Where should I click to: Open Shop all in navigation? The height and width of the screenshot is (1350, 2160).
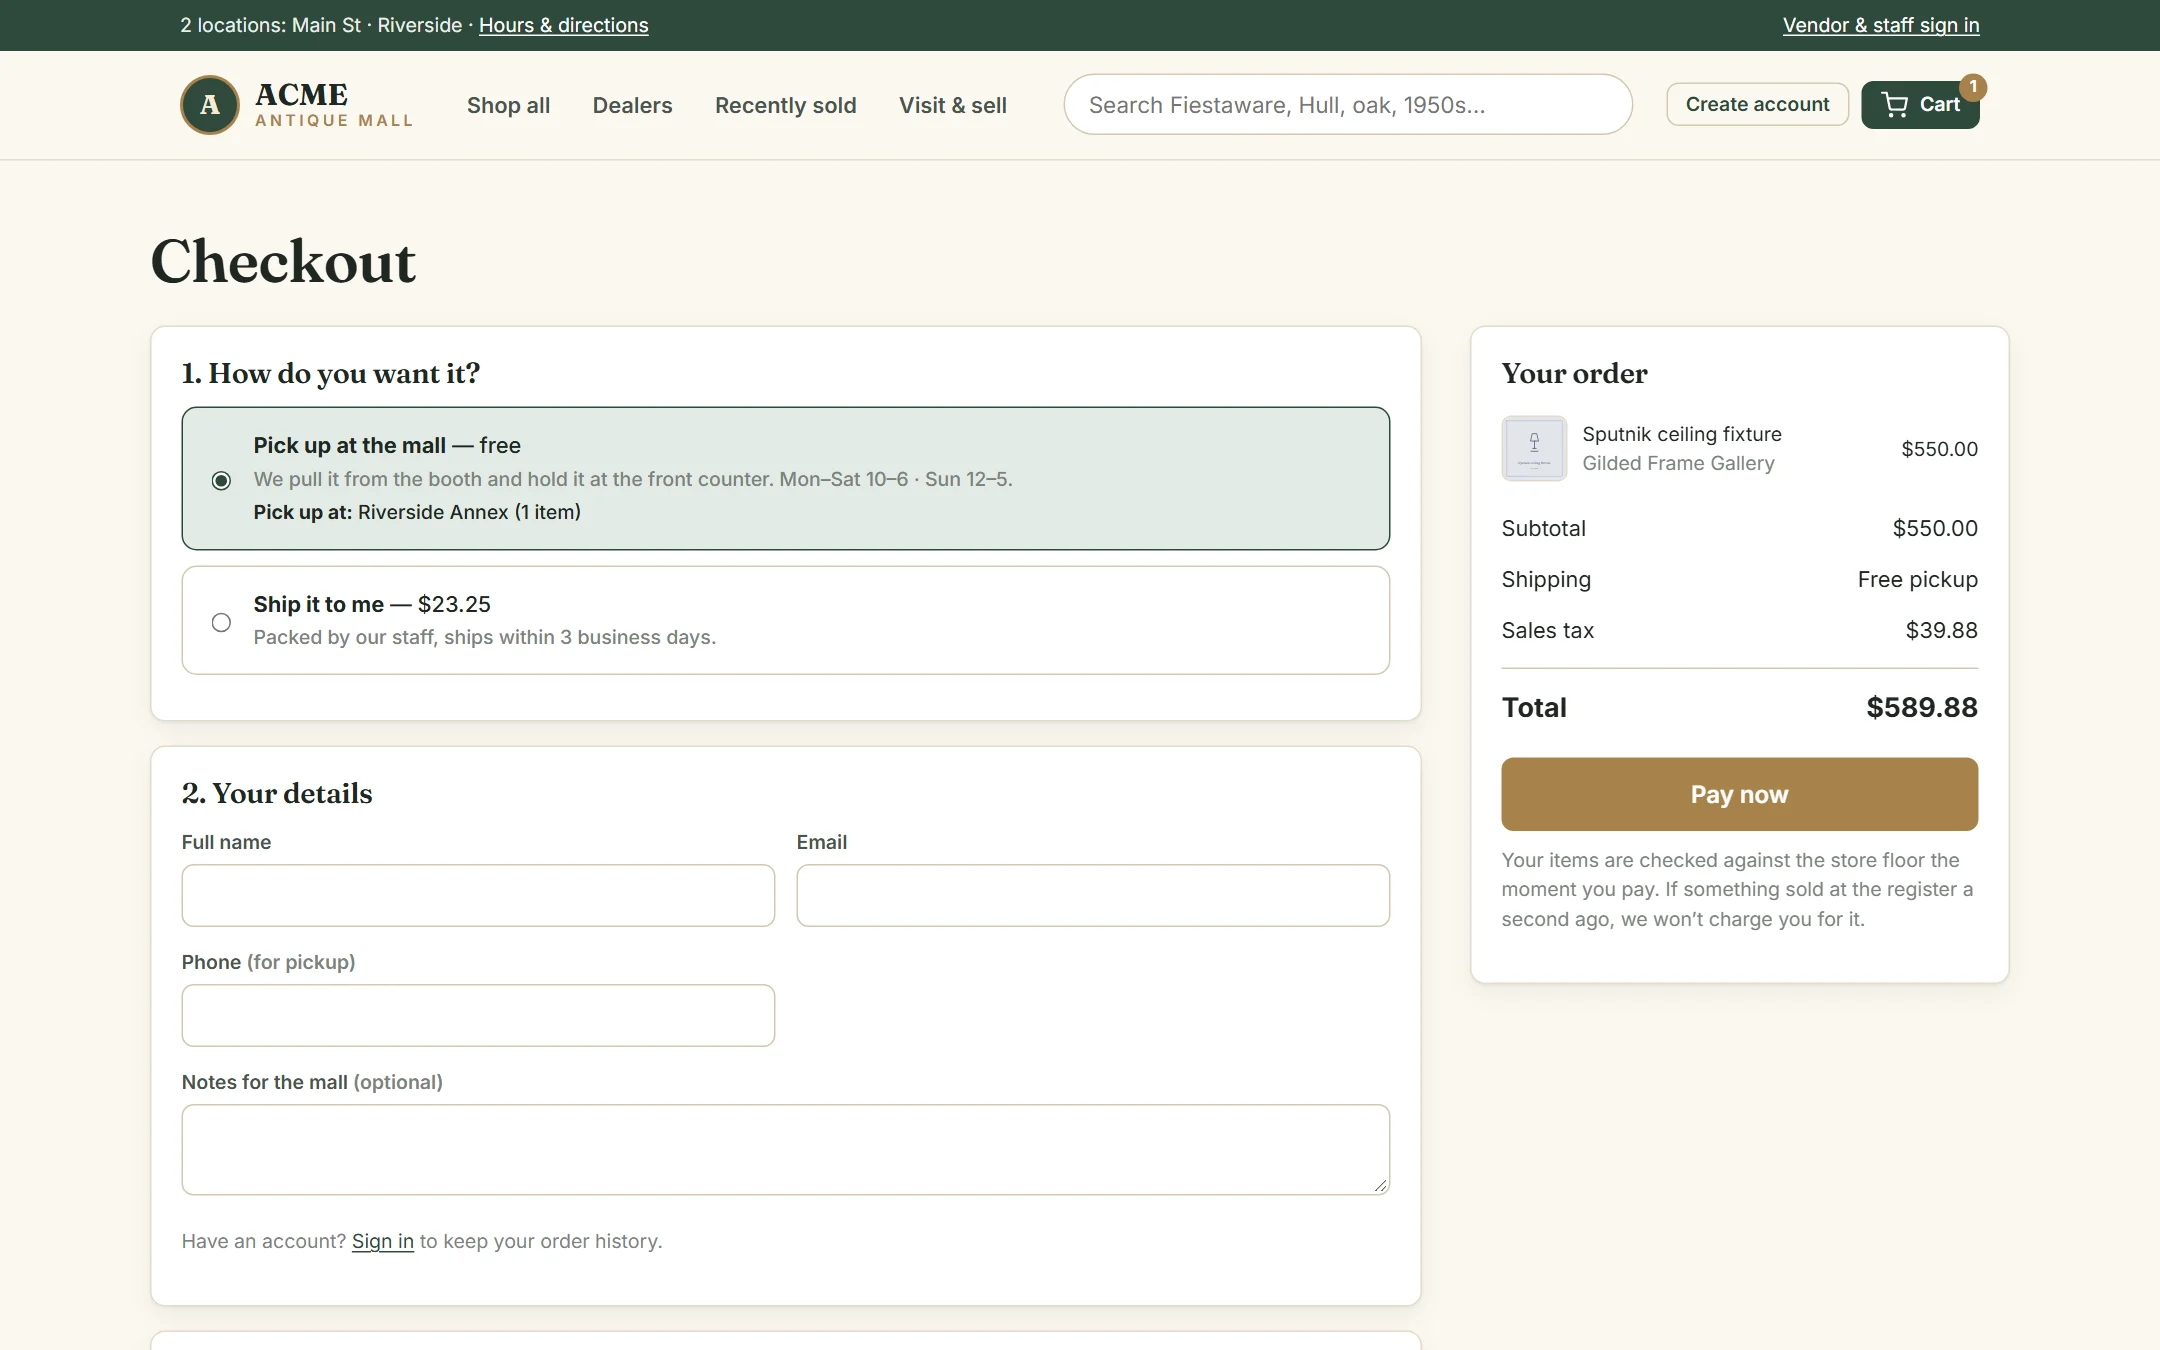click(508, 105)
